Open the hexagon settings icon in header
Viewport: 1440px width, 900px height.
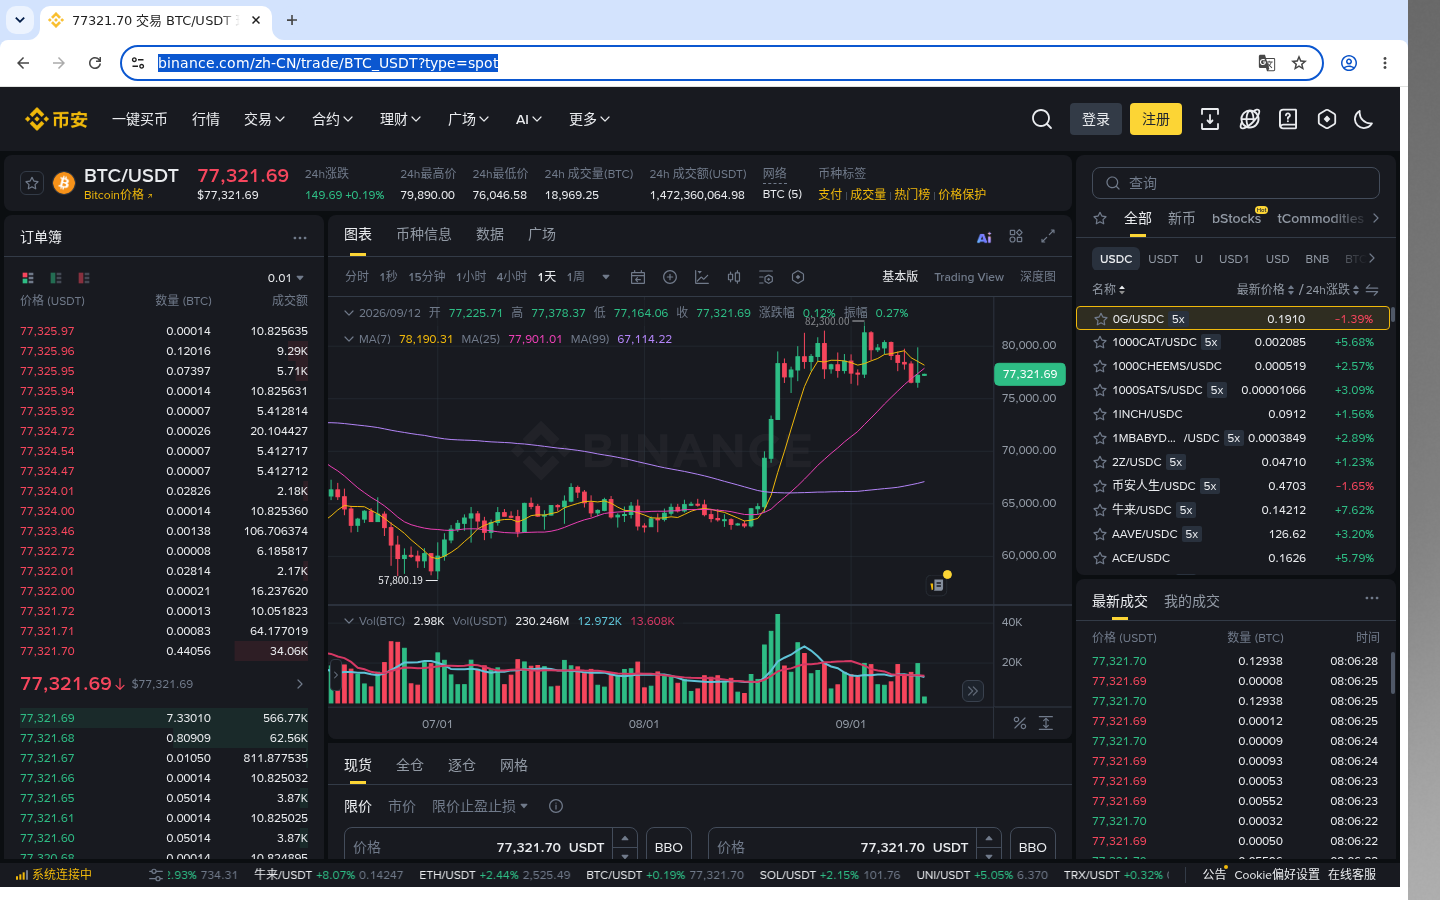1327,120
